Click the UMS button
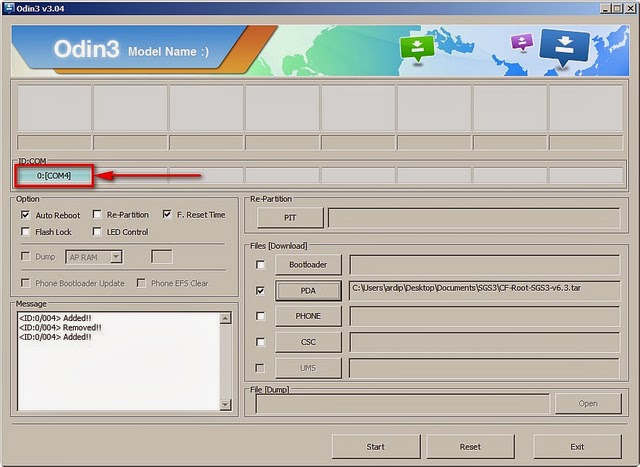Viewport: 640px width, 467px height. (x=308, y=368)
